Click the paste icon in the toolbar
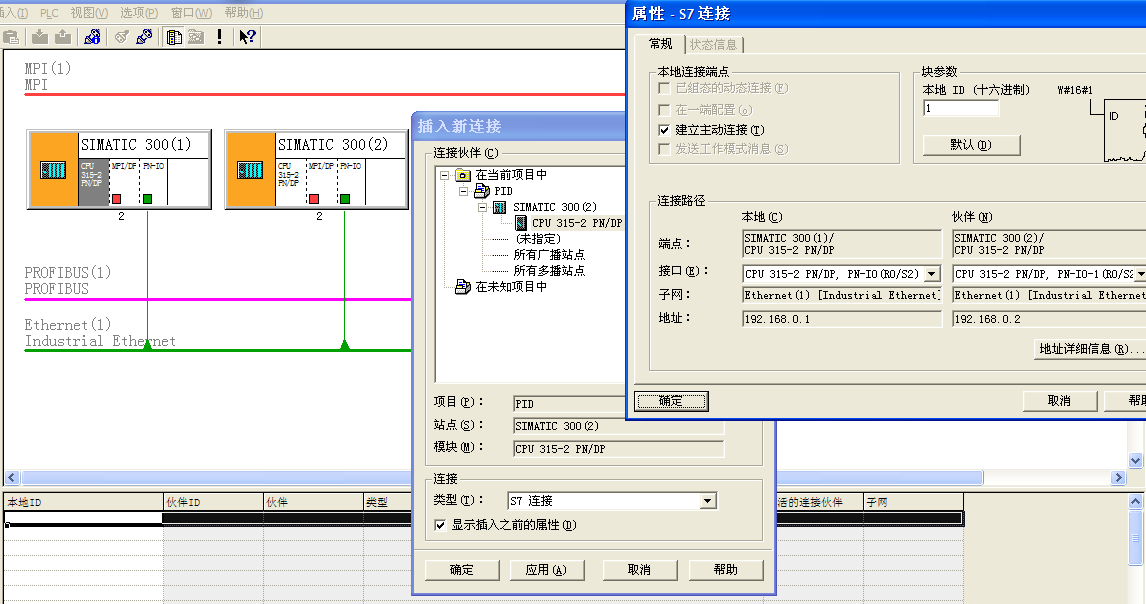The image size is (1146, 604). click(x=10, y=37)
